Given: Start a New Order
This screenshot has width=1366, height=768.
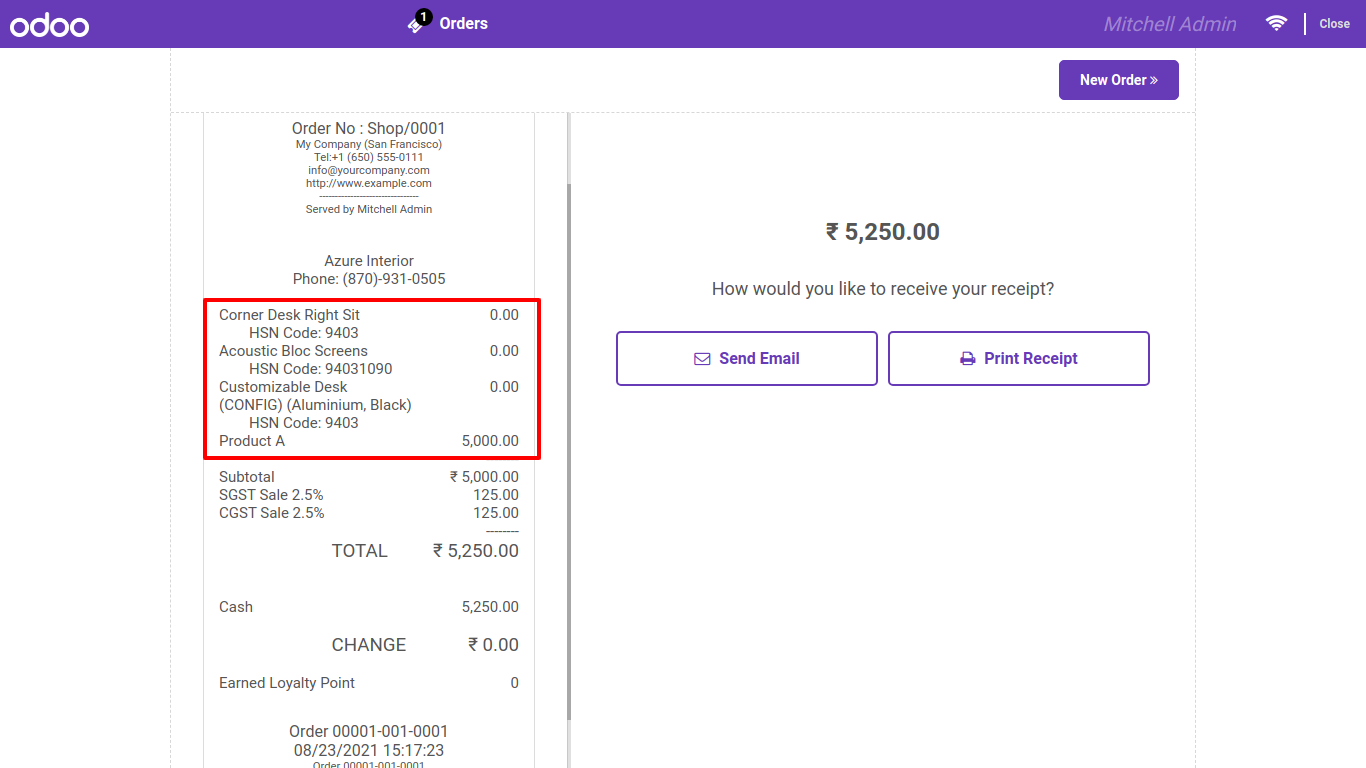Looking at the screenshot, I should (x=1119, y=80).
